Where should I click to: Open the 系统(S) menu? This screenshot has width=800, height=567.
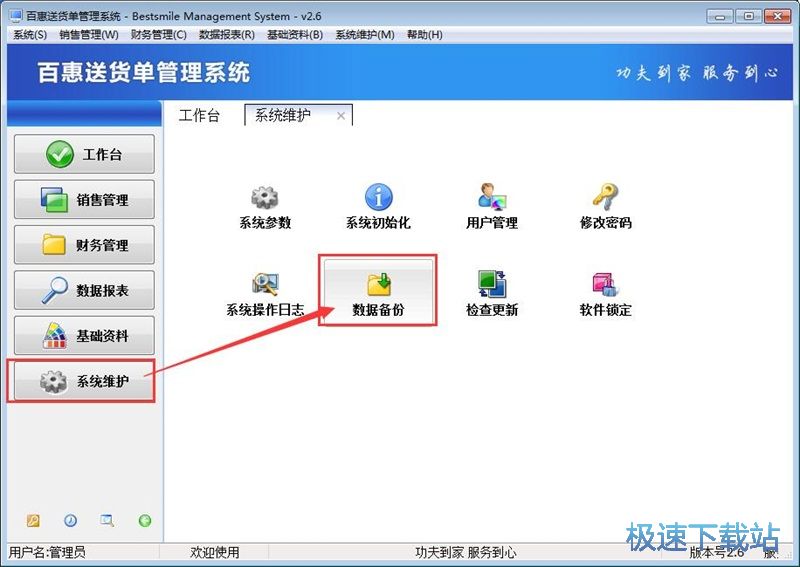point(30,35)
